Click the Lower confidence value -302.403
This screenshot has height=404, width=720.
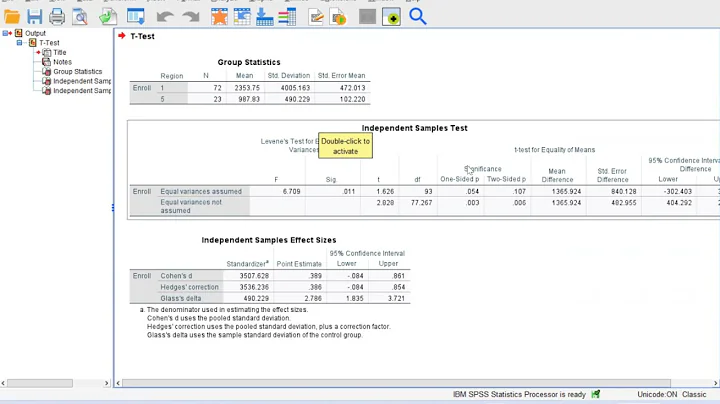click(x=677, y=191)
